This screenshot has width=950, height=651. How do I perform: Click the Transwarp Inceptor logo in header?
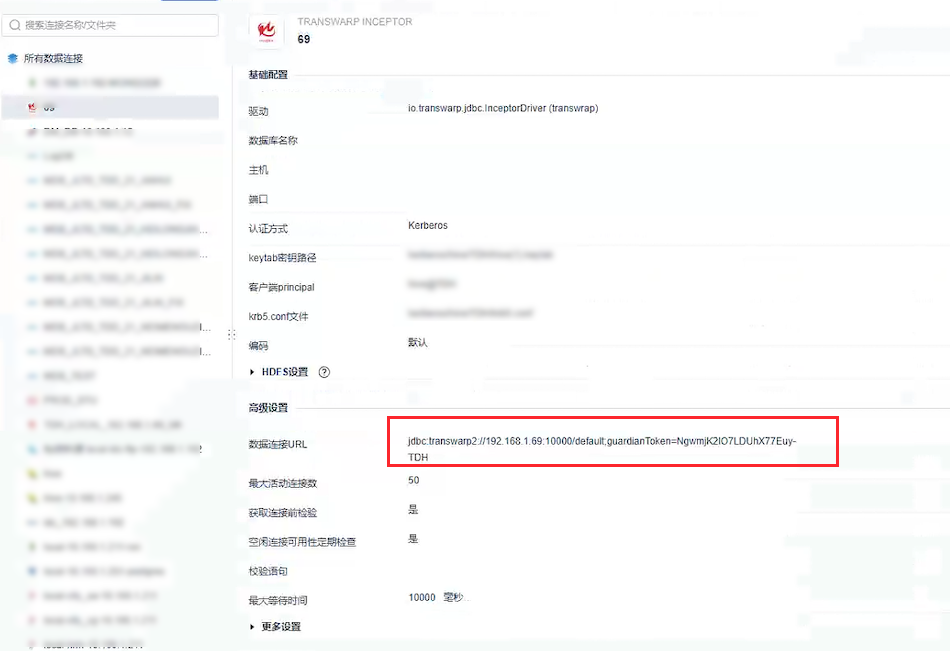coord(267,31)
